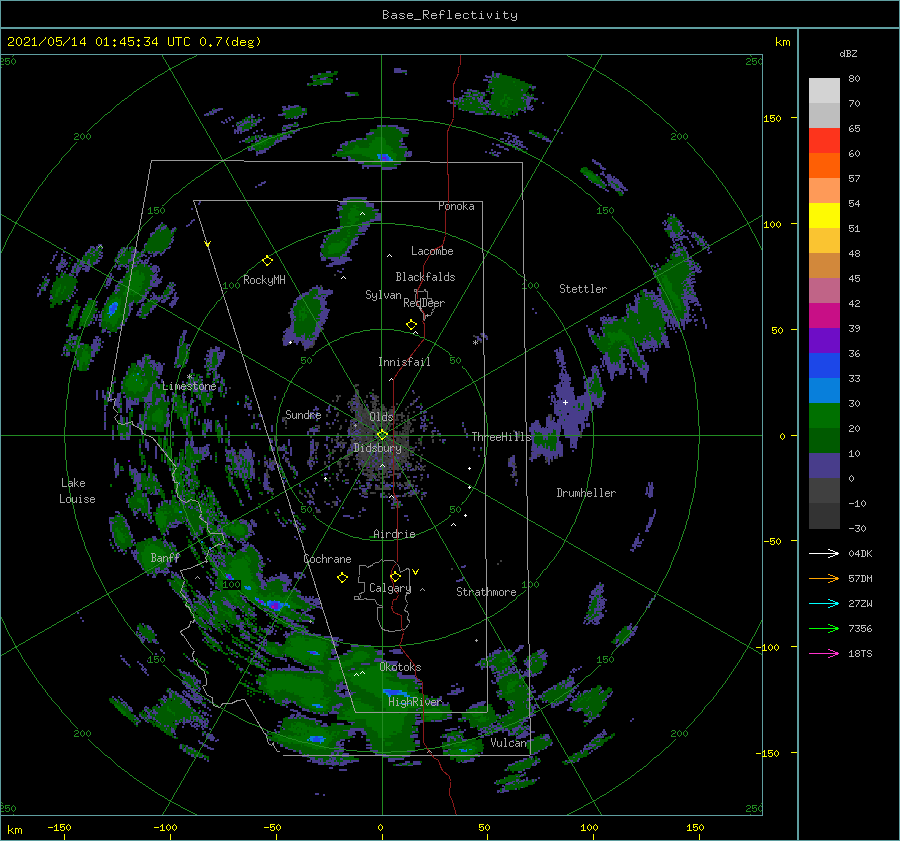
Task: Click the green 7356 arrow in legend
Action: click(824, 629)
